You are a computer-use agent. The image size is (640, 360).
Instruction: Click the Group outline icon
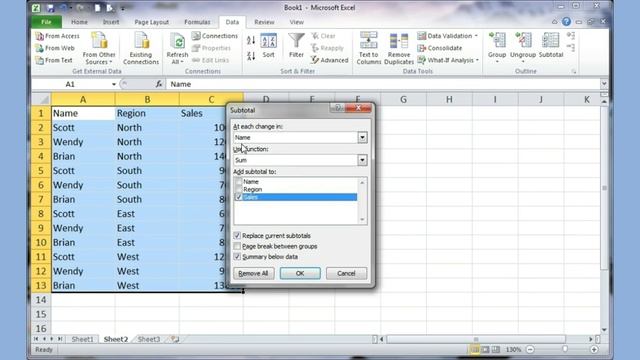[497, 40]
